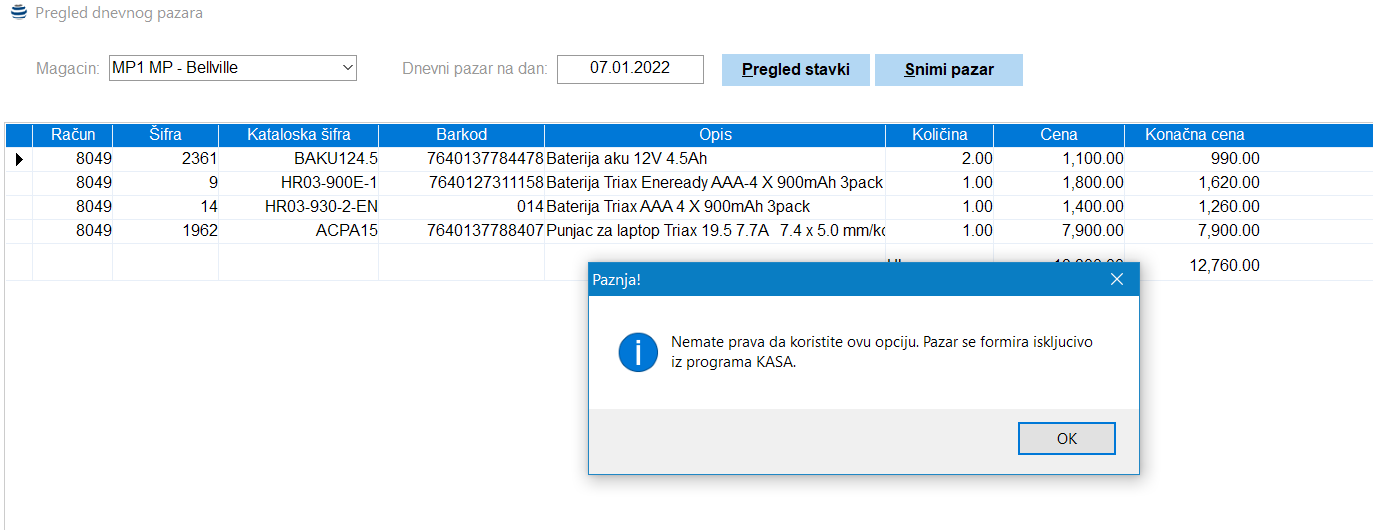Click the Dnevni pazar date field

tap(630, 69)
